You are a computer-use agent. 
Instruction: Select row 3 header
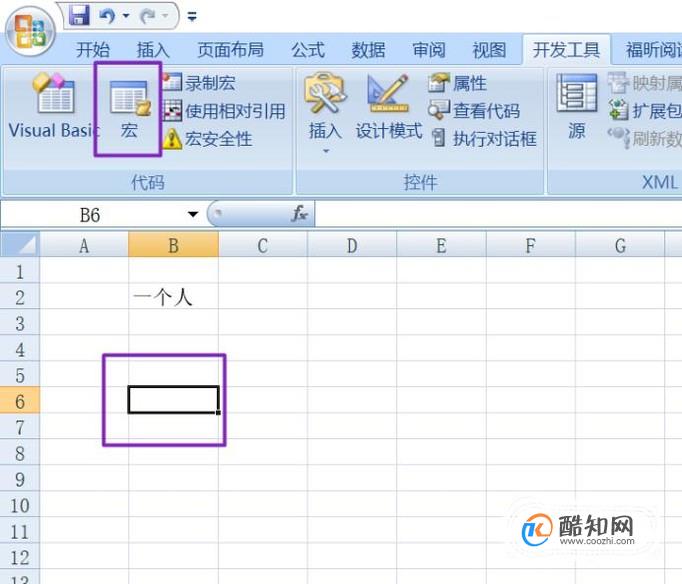click(x=20, y=324)
